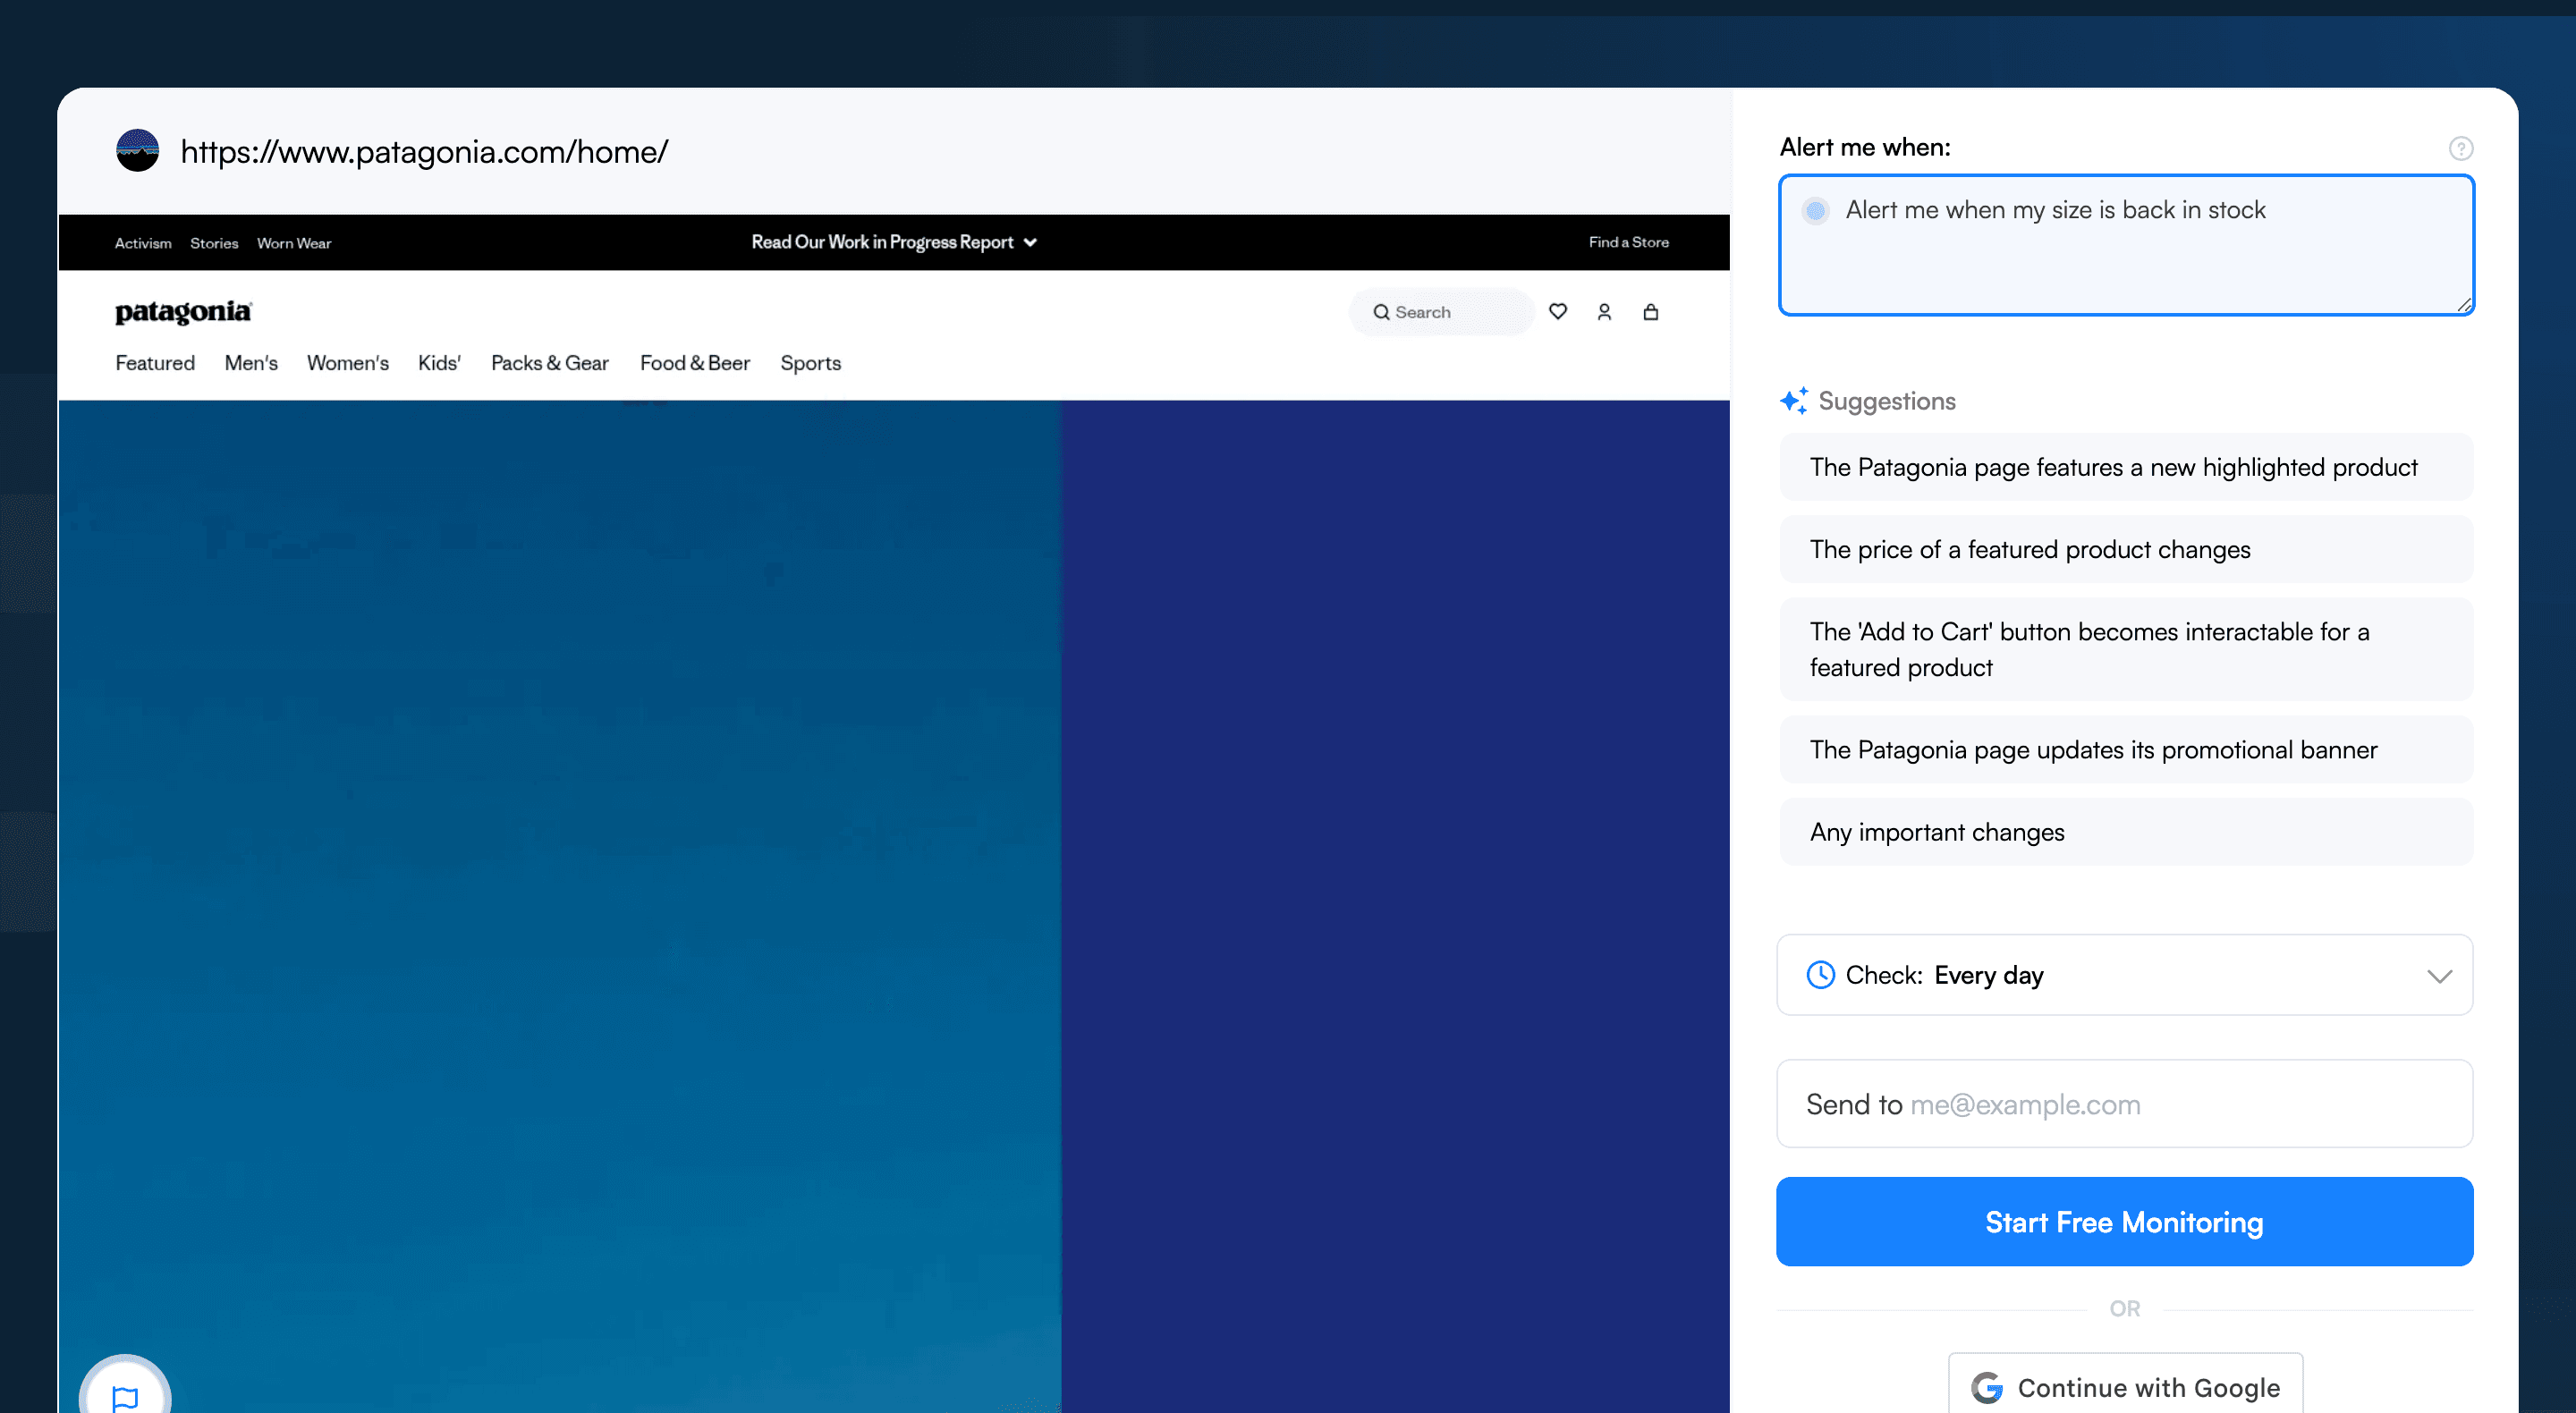Image resolution: width=2576 pixels, height=1413 pixels.
Task: Open the Food & Beer menu
Action: tap(695, 363)
